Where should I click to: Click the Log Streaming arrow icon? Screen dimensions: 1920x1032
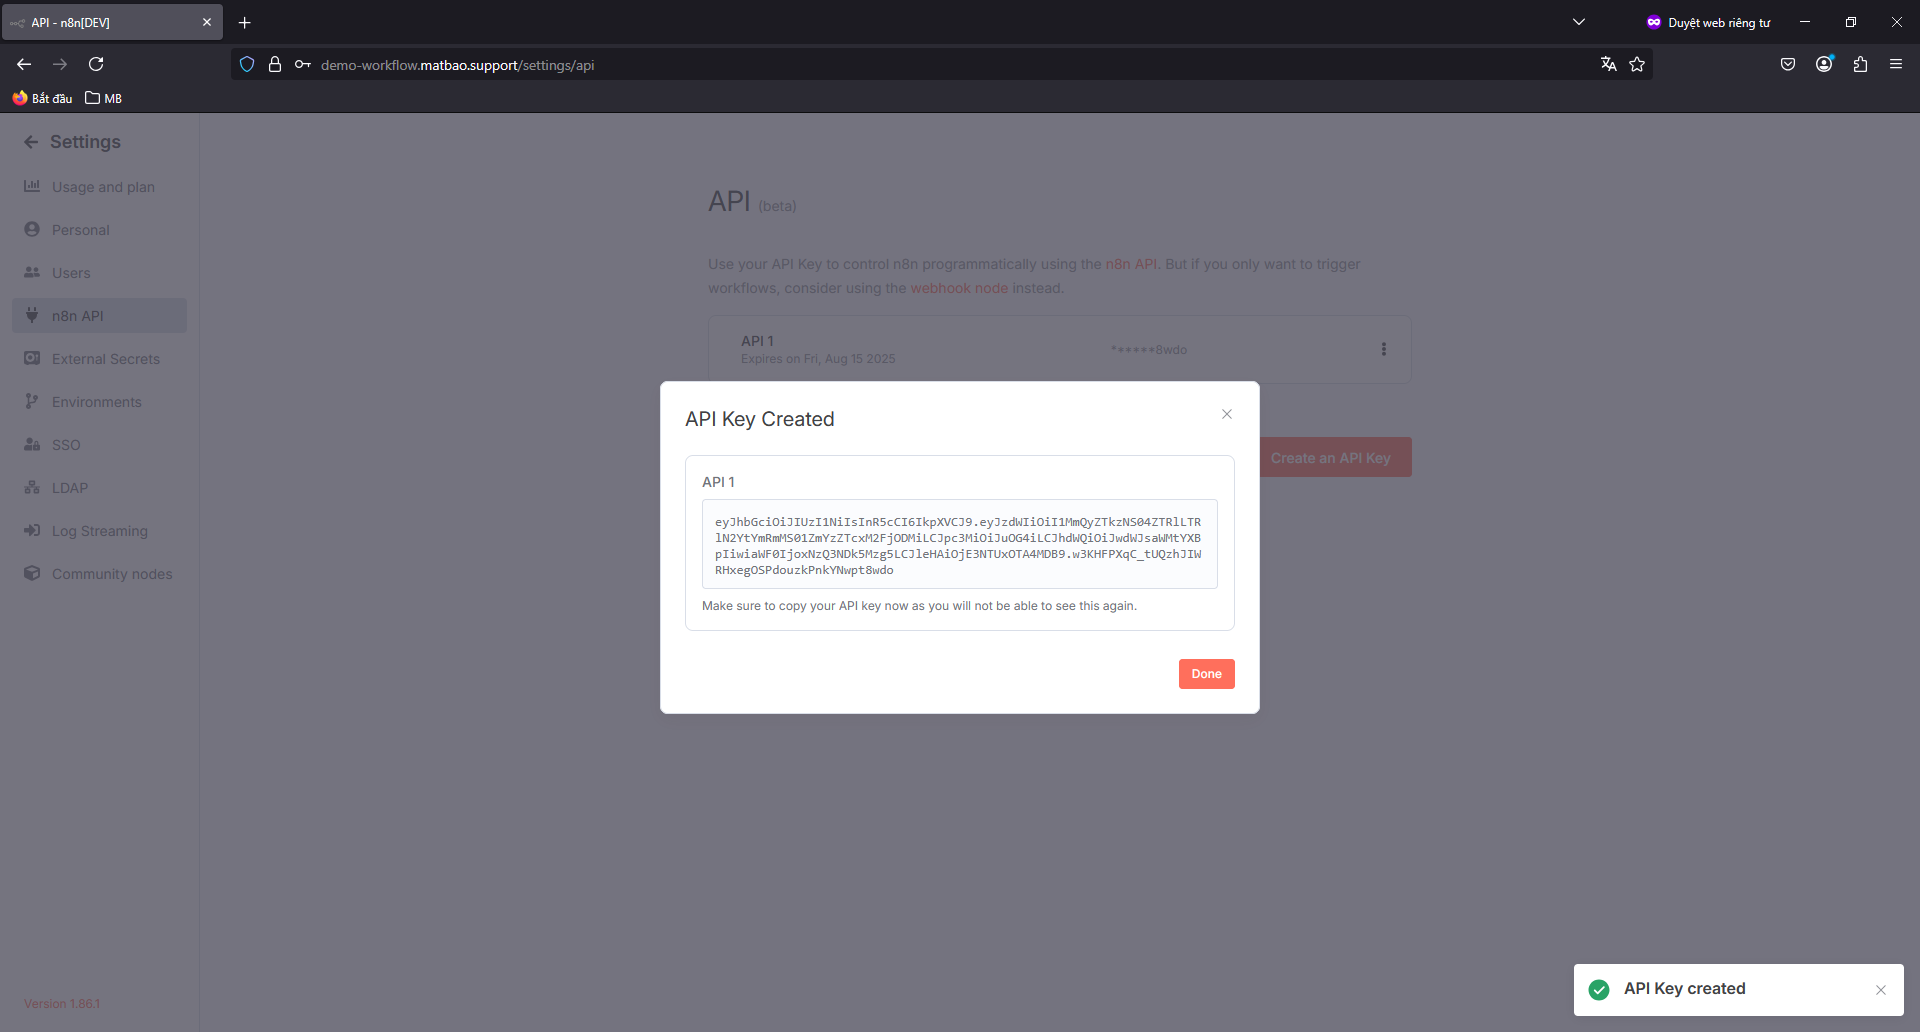point(32,530)
